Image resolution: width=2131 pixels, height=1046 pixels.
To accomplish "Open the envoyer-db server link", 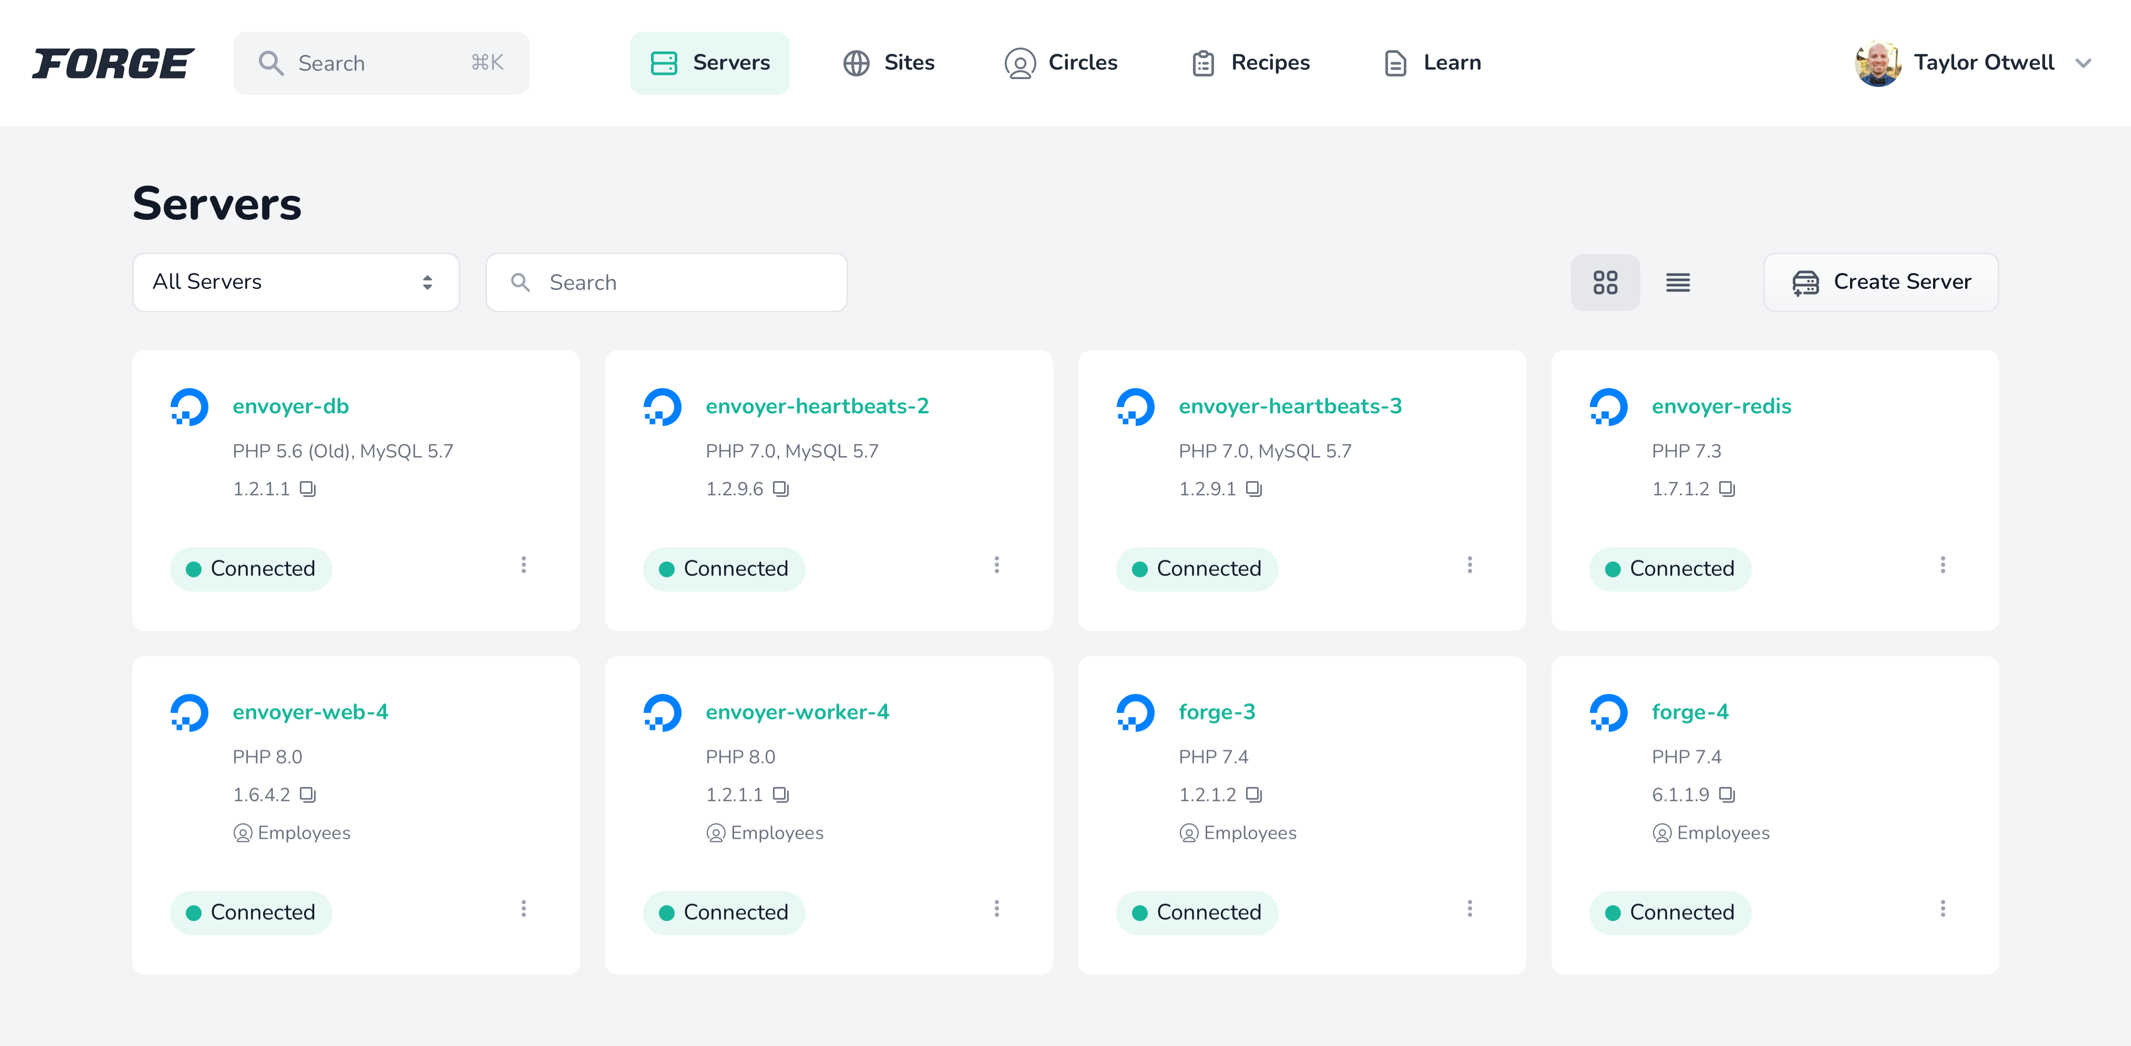I will (x=291, y=406).
